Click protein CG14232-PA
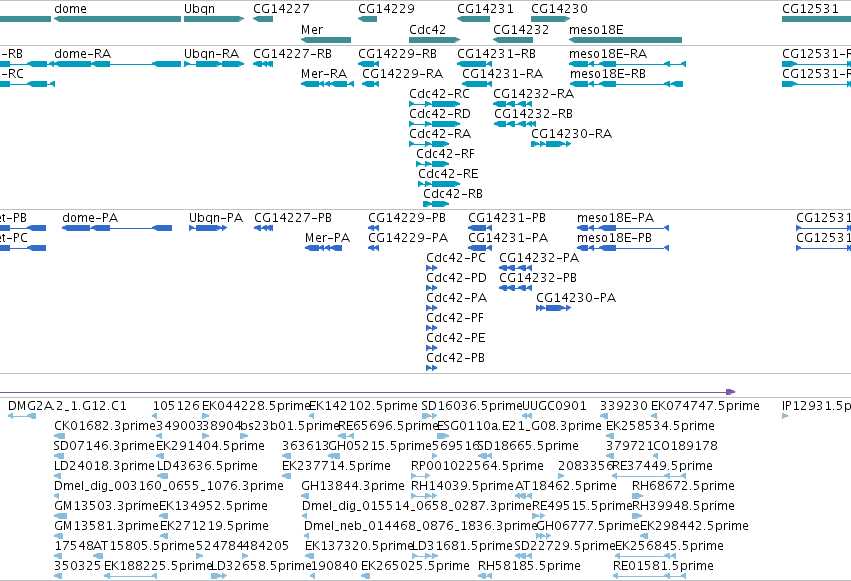851x581 pixels. [x=515, y=268]
